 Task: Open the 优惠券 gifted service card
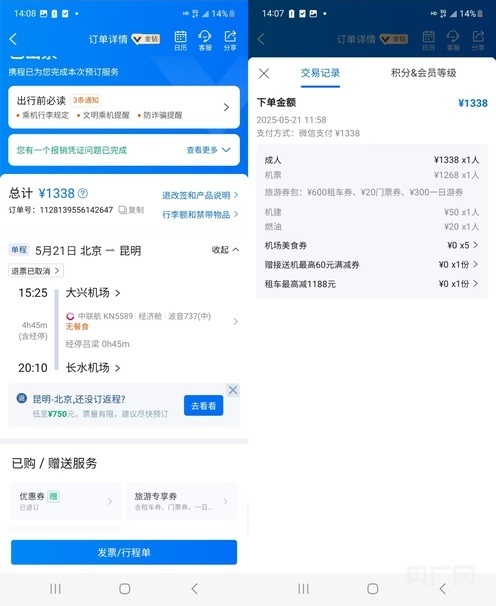coord(66,501)
